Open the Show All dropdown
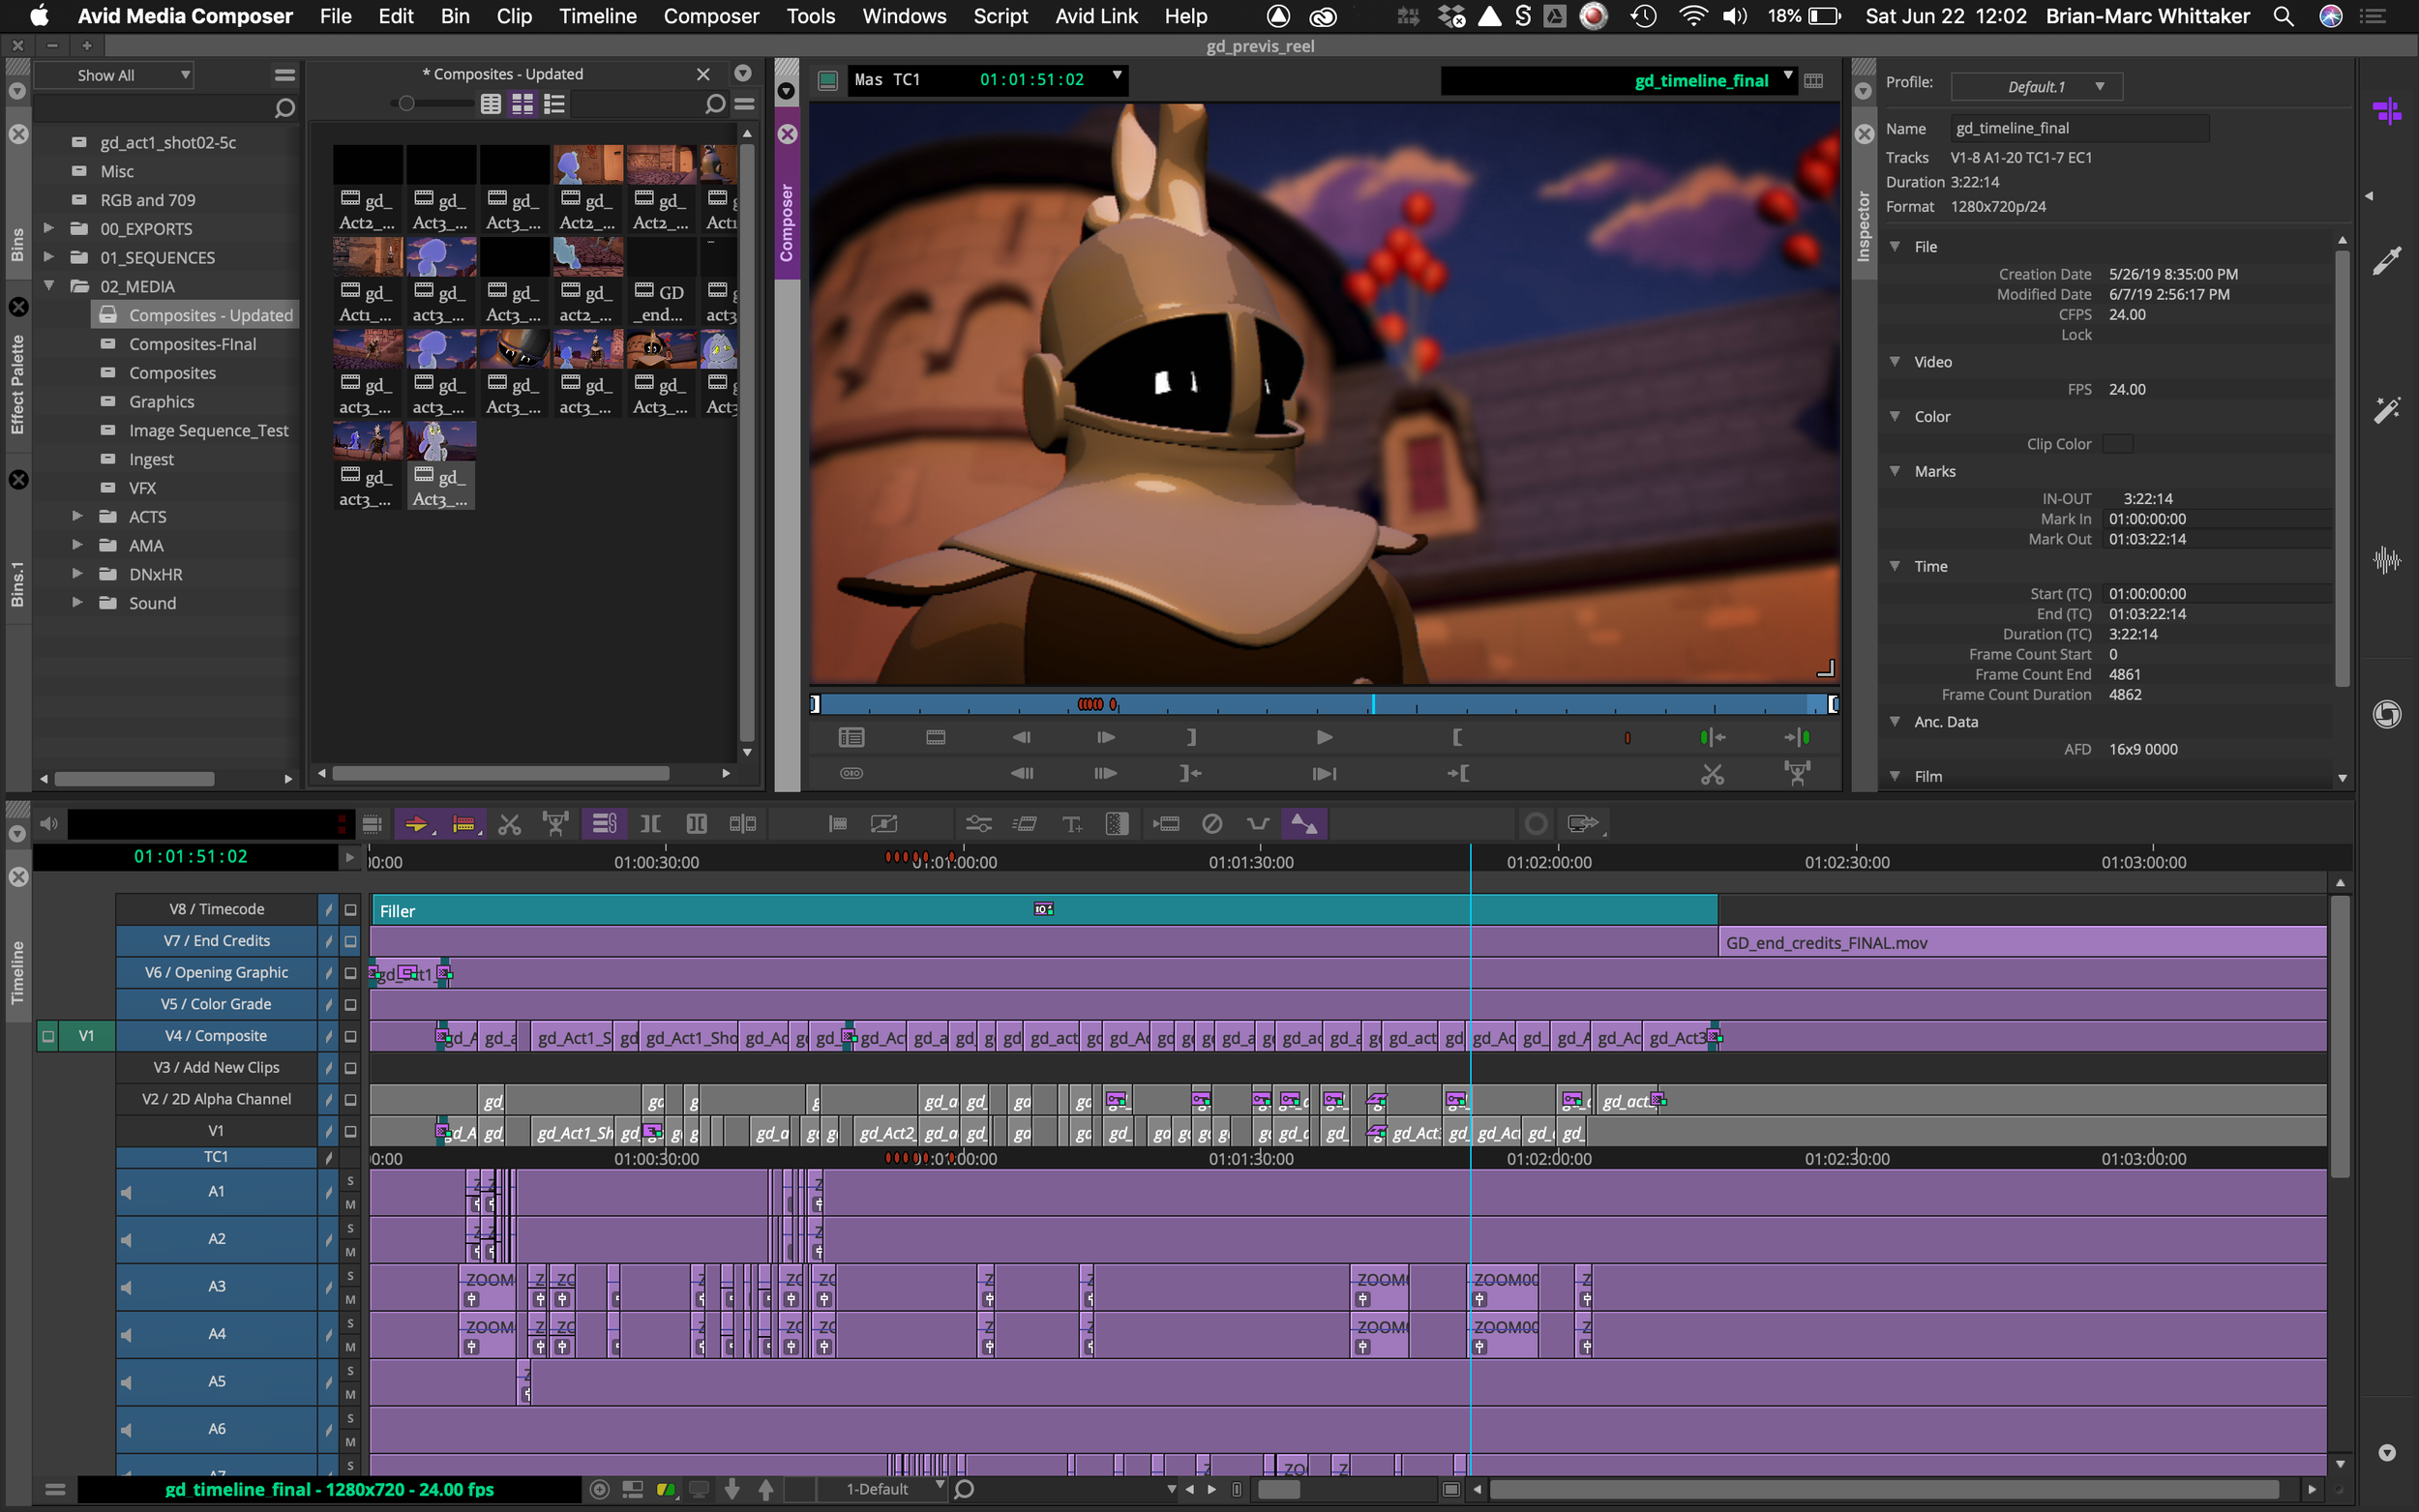 click(114, 75)
